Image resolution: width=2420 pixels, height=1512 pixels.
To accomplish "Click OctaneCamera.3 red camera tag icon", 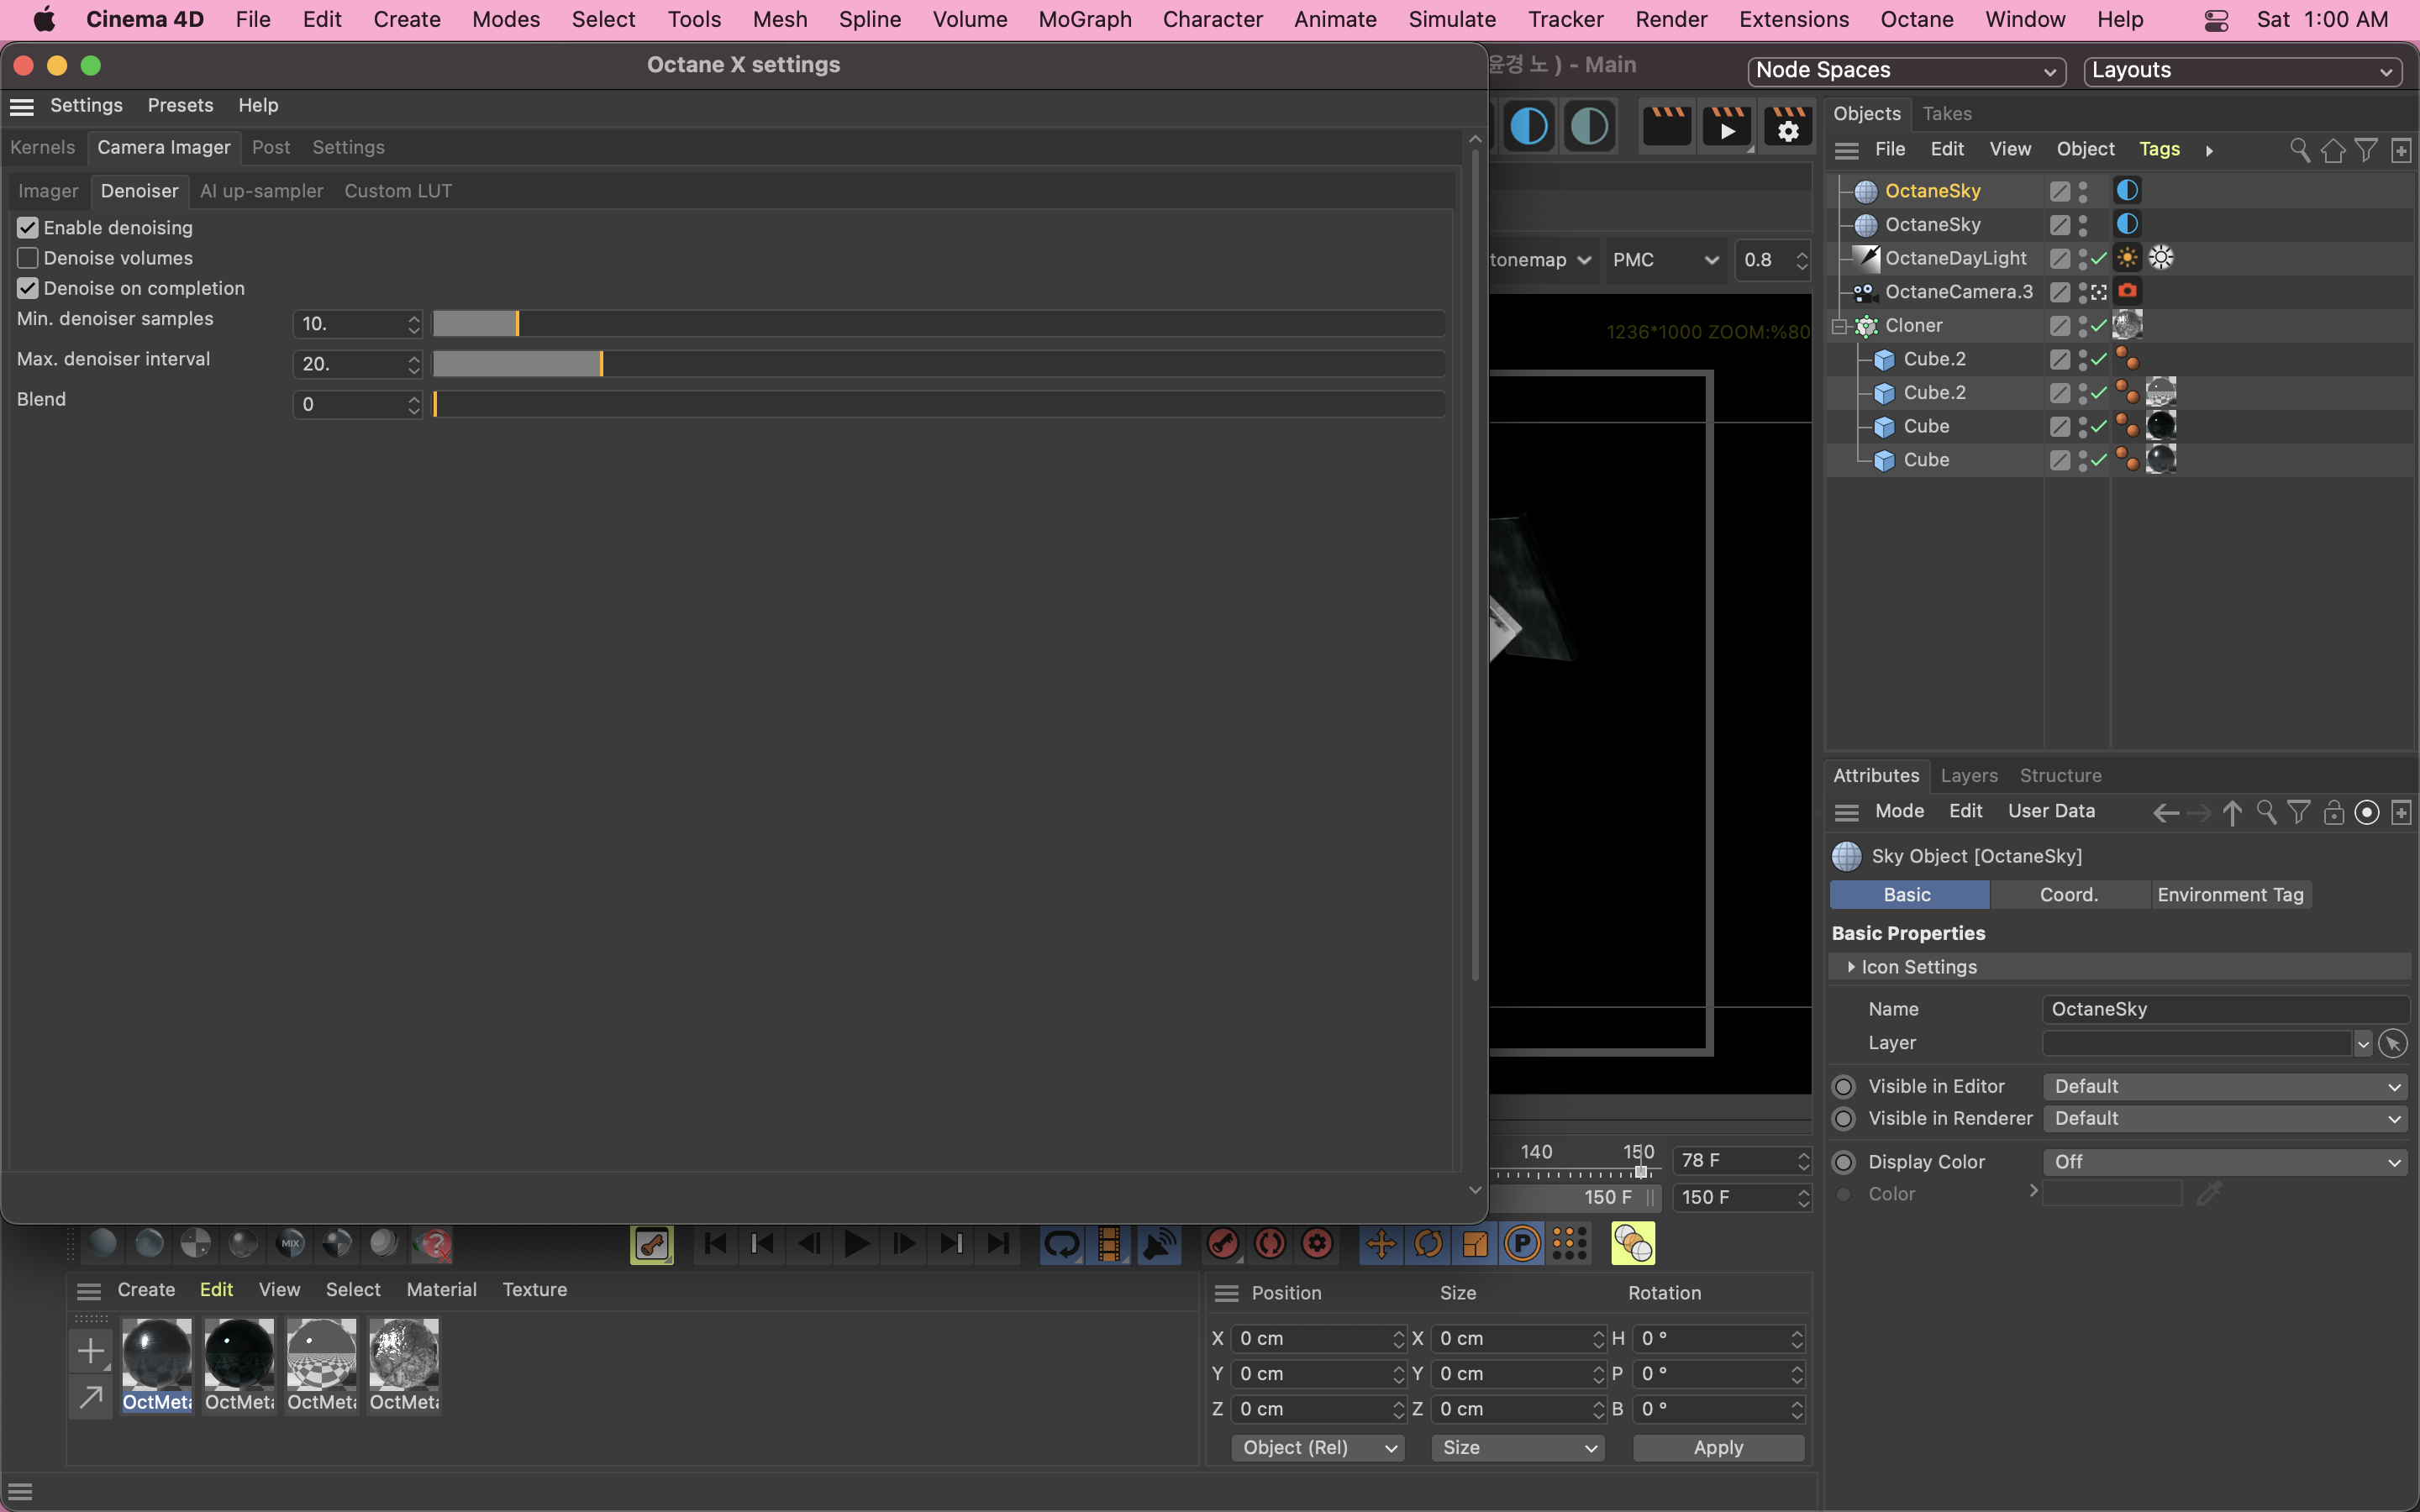I will click(x=2127, y=291).
